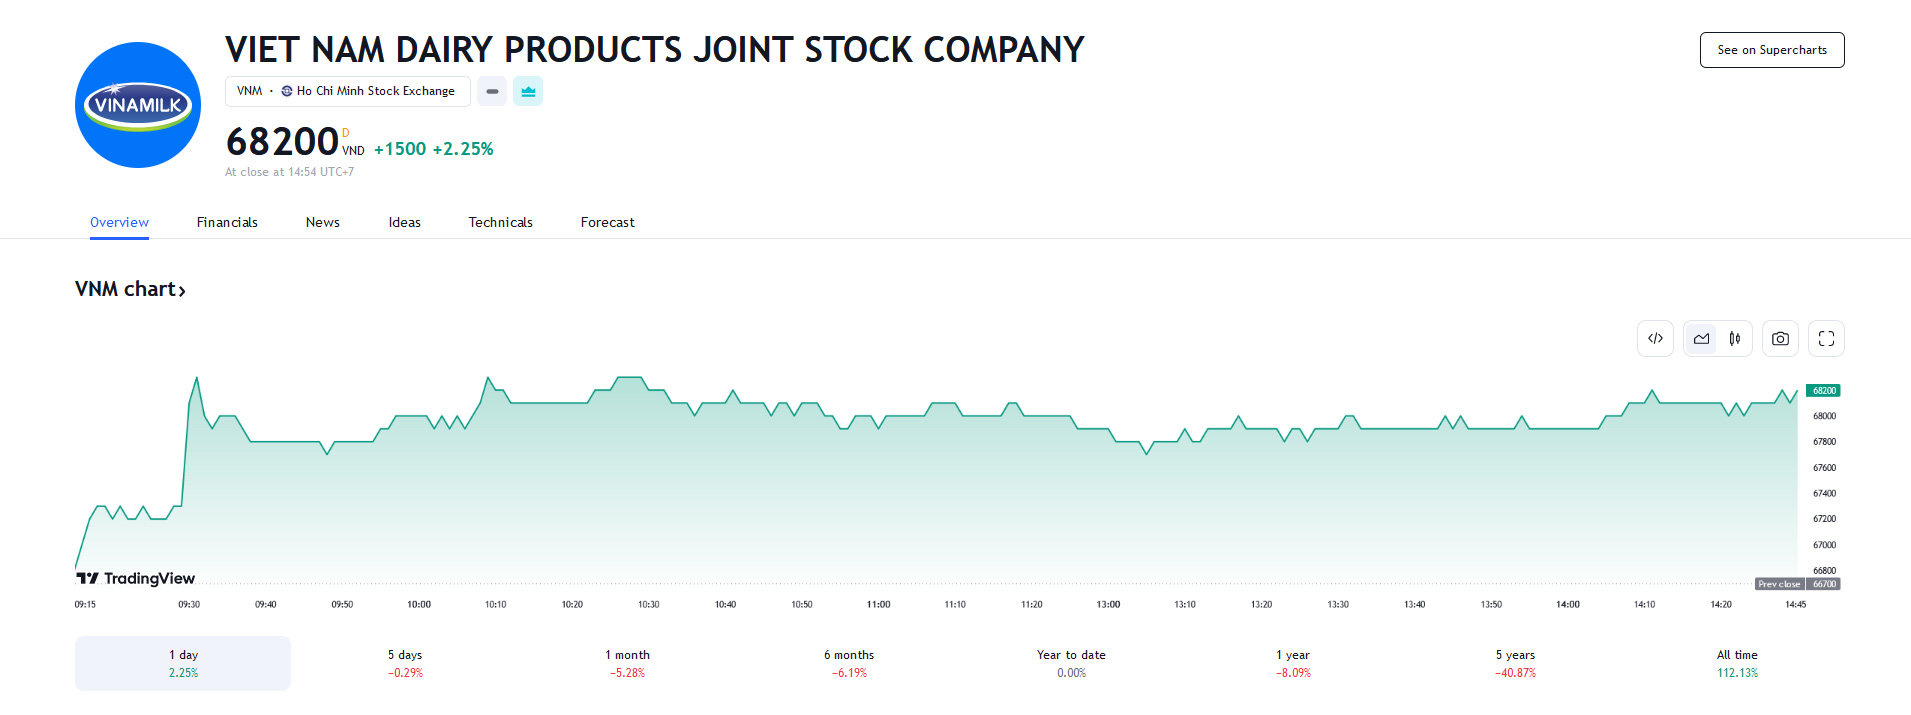Switch to the Technicals tab
Screen dimensions: 1911x715
click(500, 222)
